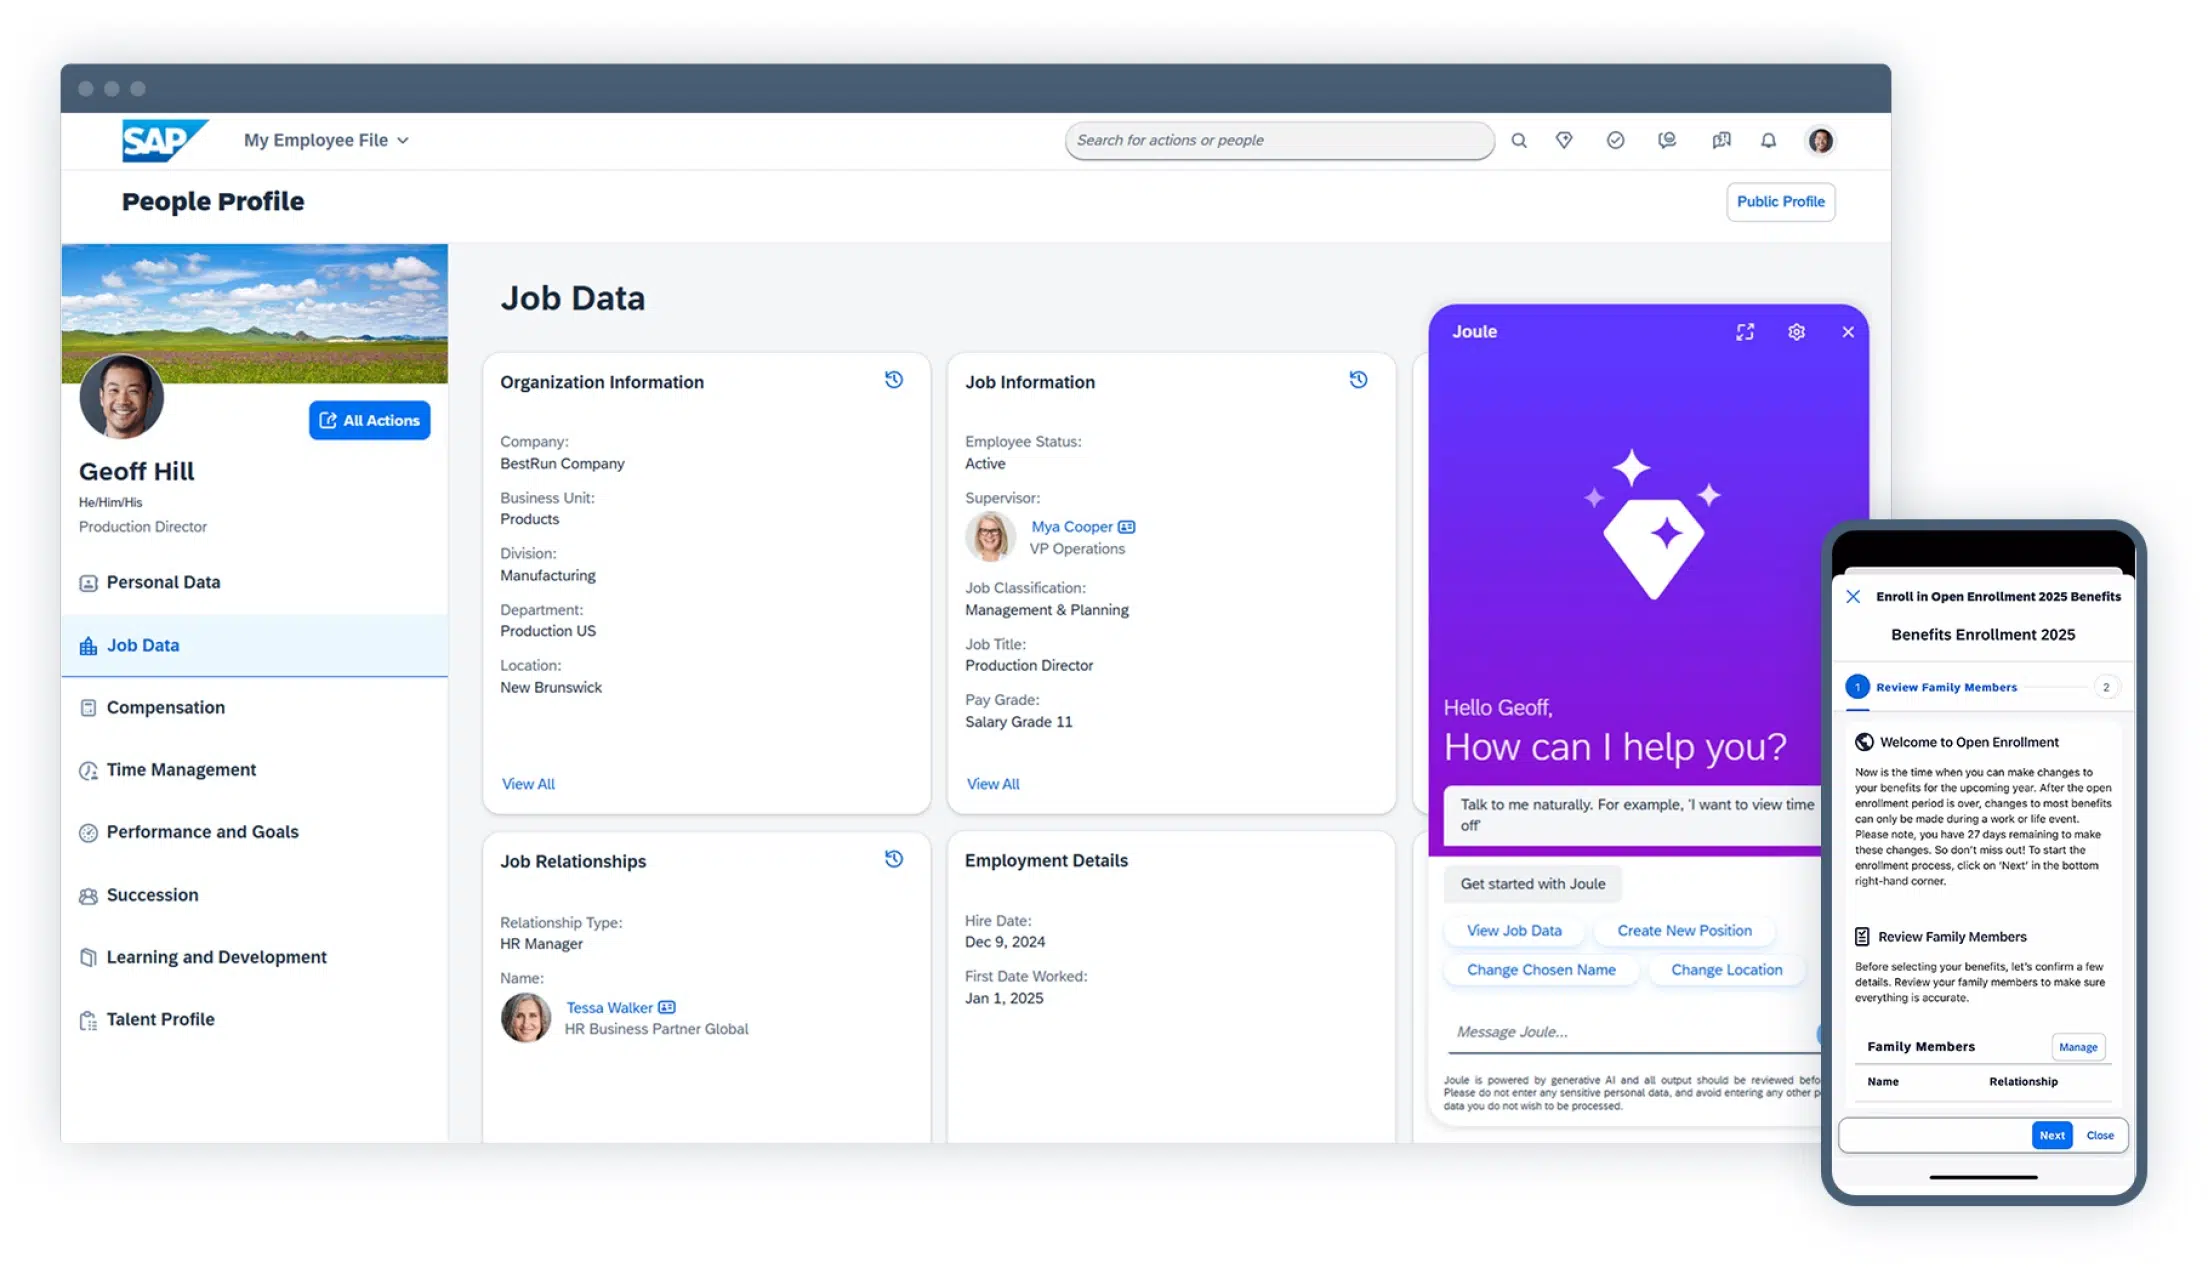This screenshot has height=1268, width=2208.
Task: Expand Joule panel to full screen
Action: [1745, 332]
